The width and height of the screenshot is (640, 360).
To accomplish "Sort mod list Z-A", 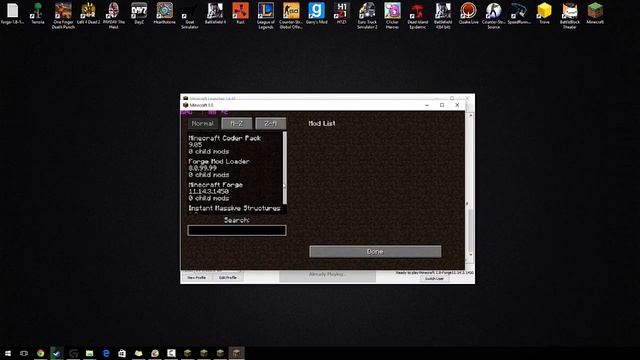I will pyautogui.click(x=271, y=124).
